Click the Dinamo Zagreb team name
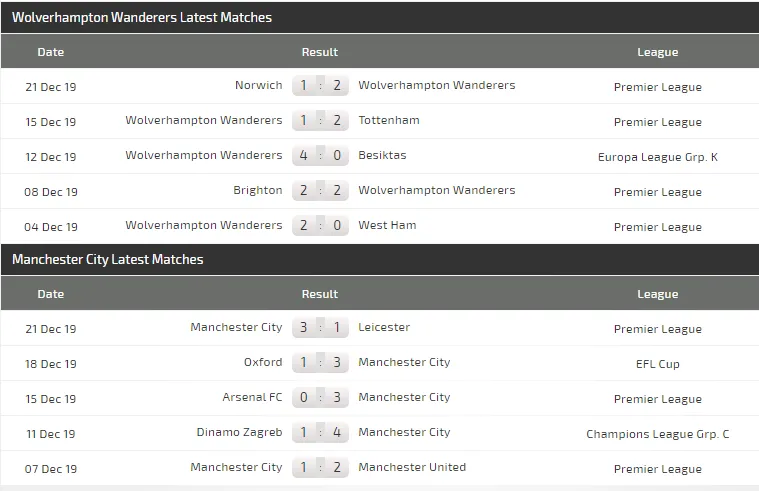This screenshot has width=759, height=491. click(x=239, y=433)
